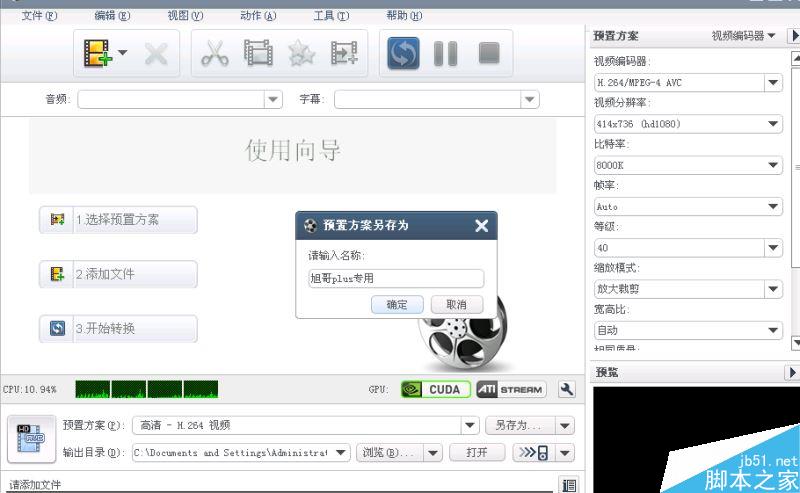This screenshot has width=800, height=493.
Task: Expand the 预览 panel arrow
Action: (x=792, y=373)
